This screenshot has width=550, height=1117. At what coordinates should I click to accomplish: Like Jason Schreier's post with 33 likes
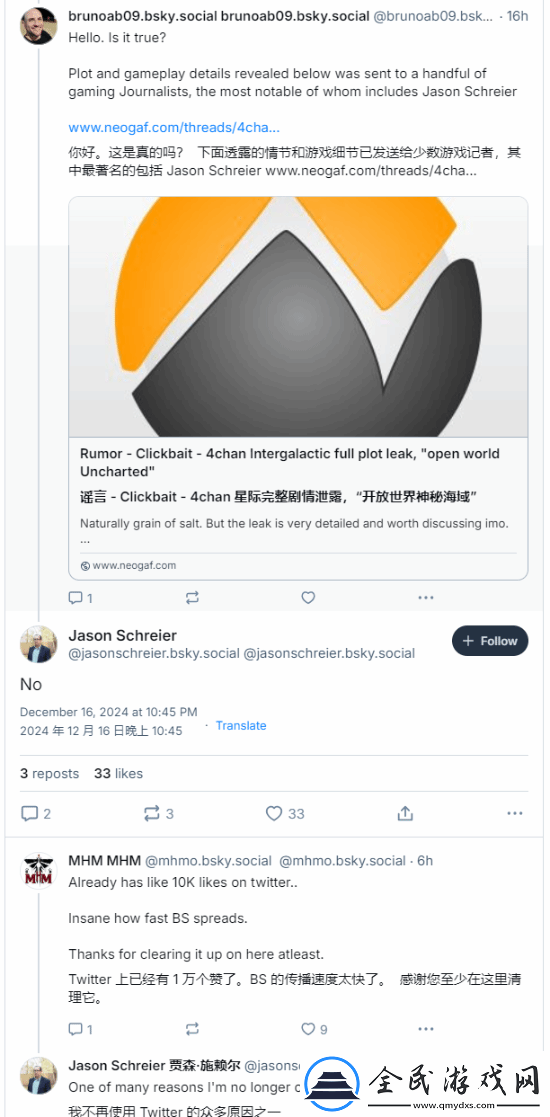pos(285,813)
